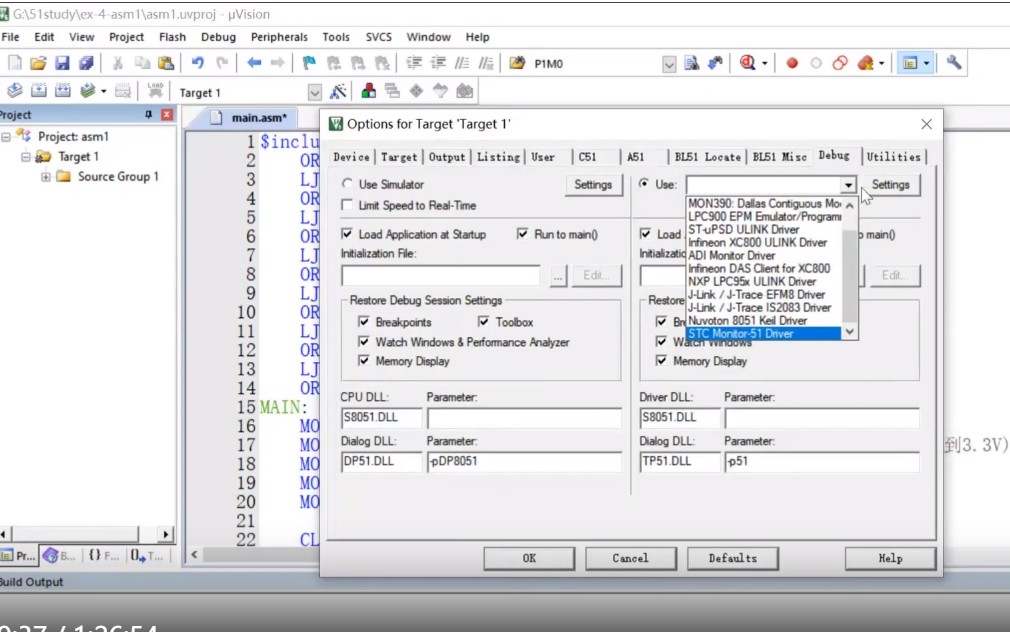This screenshot has width=1010, height=632.
Task: Click the Manage Project Items colored-blocks icon
Action: tap(368, 92)
